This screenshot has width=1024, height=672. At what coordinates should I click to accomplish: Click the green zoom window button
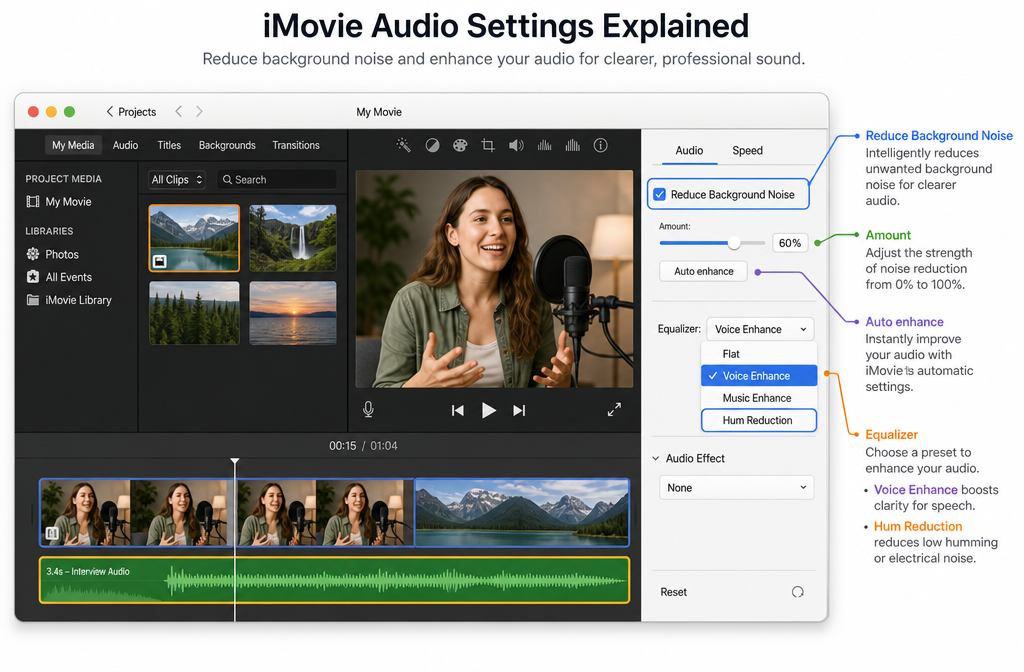pyautogui.click(x=69, y=112)
